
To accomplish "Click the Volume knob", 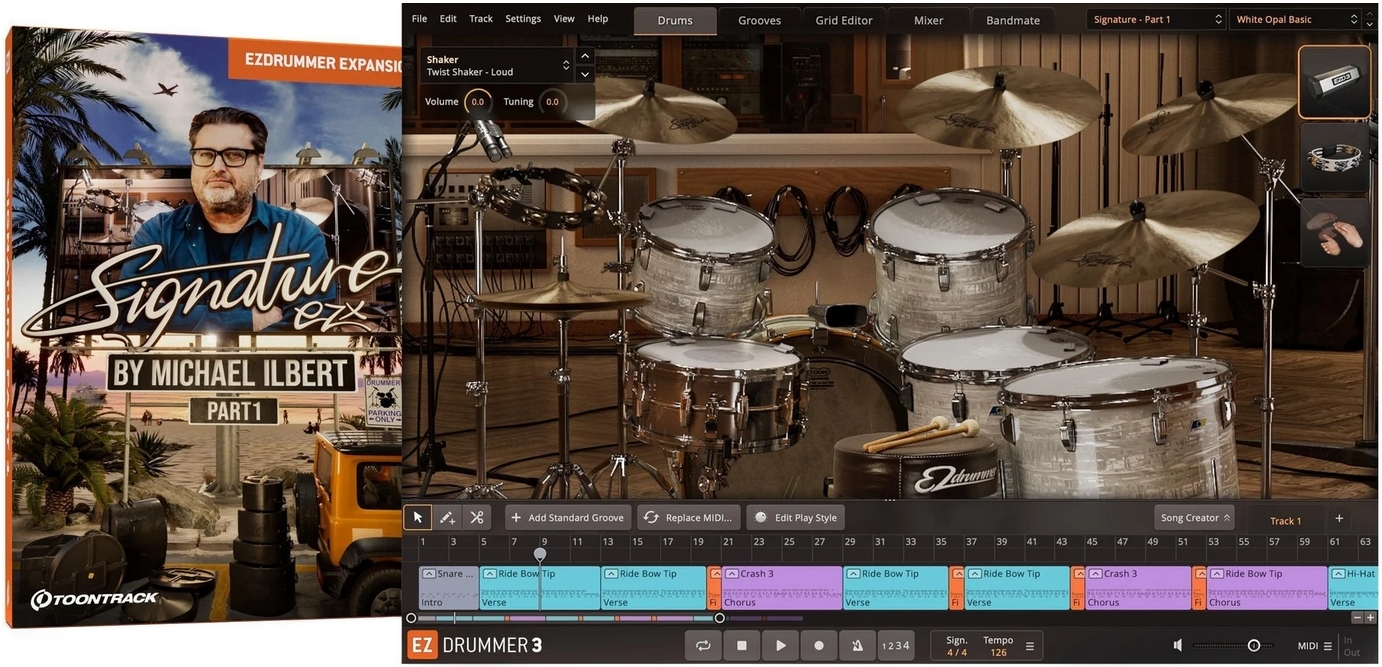I will click(x=477, y=102).
